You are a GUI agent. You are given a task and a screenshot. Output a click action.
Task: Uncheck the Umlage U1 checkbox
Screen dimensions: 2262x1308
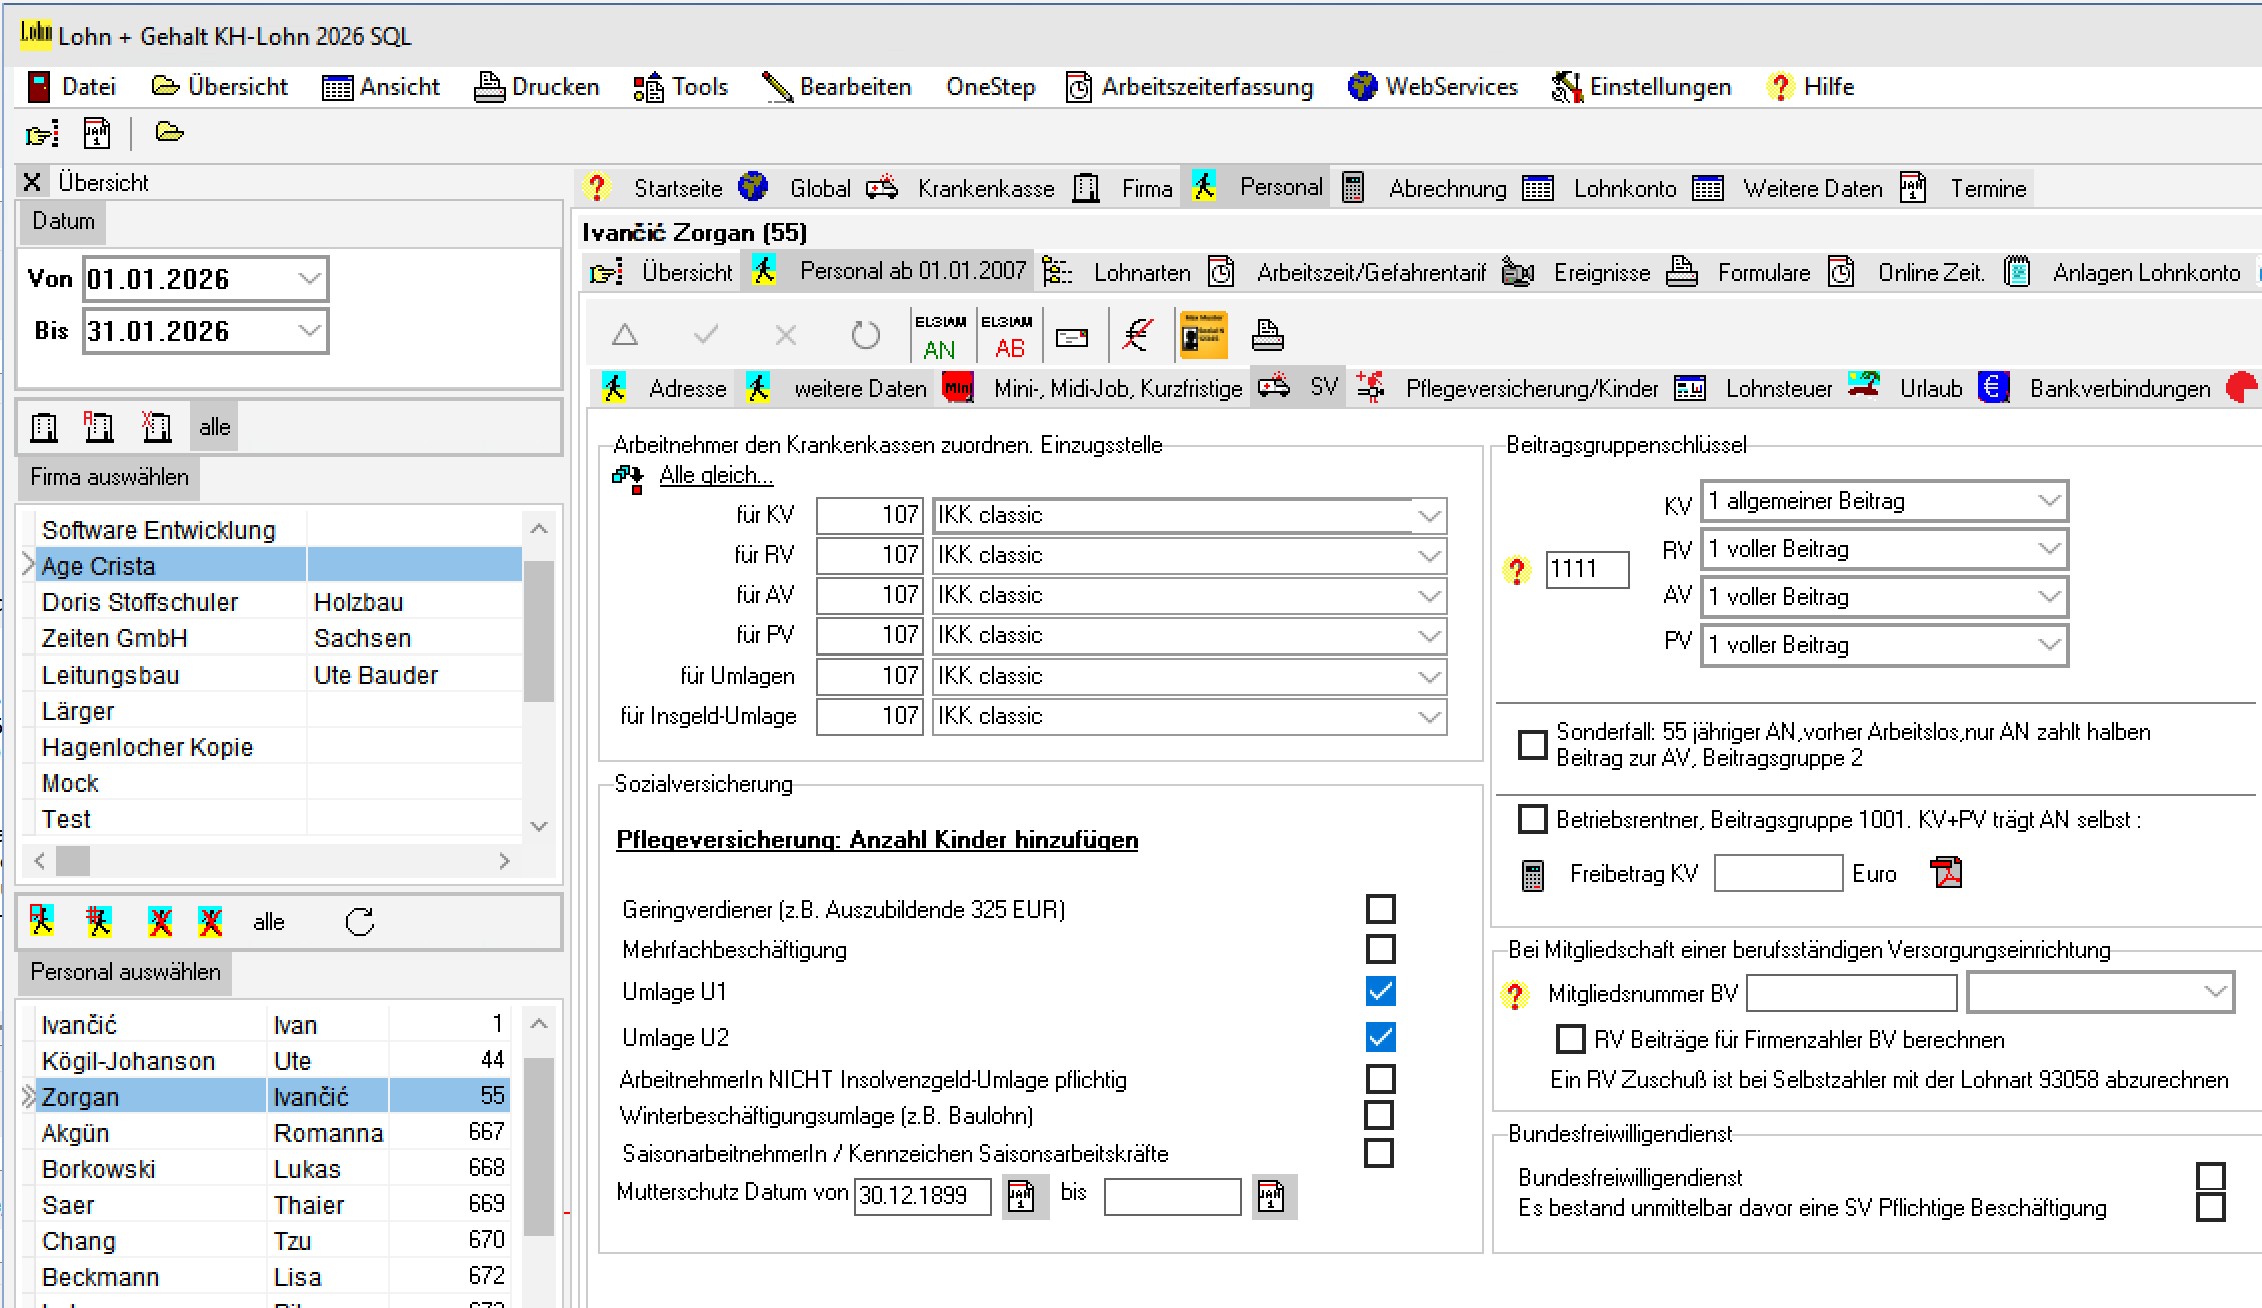[x=1380, y=991]
